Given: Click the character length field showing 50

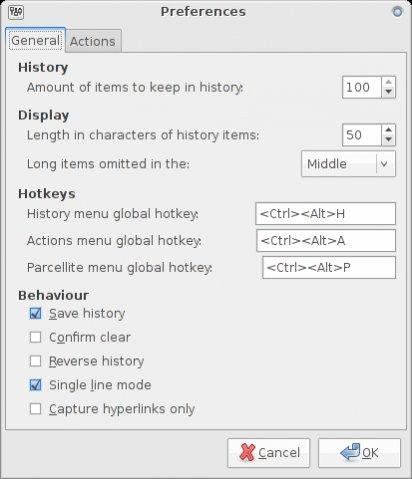Looking at the screenshot, I should tap(362, 135).
